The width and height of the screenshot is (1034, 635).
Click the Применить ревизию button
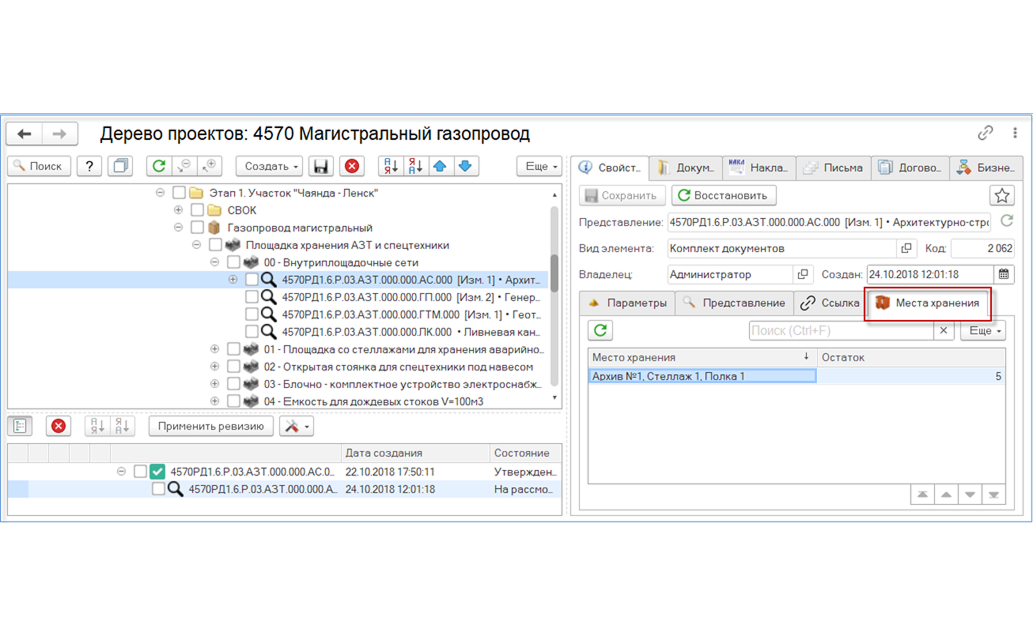point(211,426)
